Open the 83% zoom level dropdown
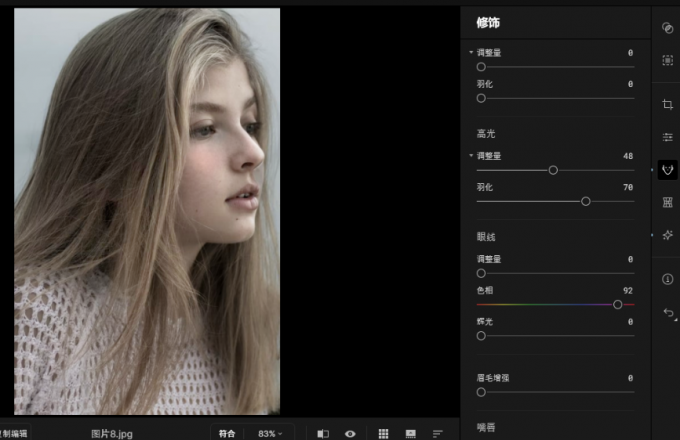 [270, 433]
